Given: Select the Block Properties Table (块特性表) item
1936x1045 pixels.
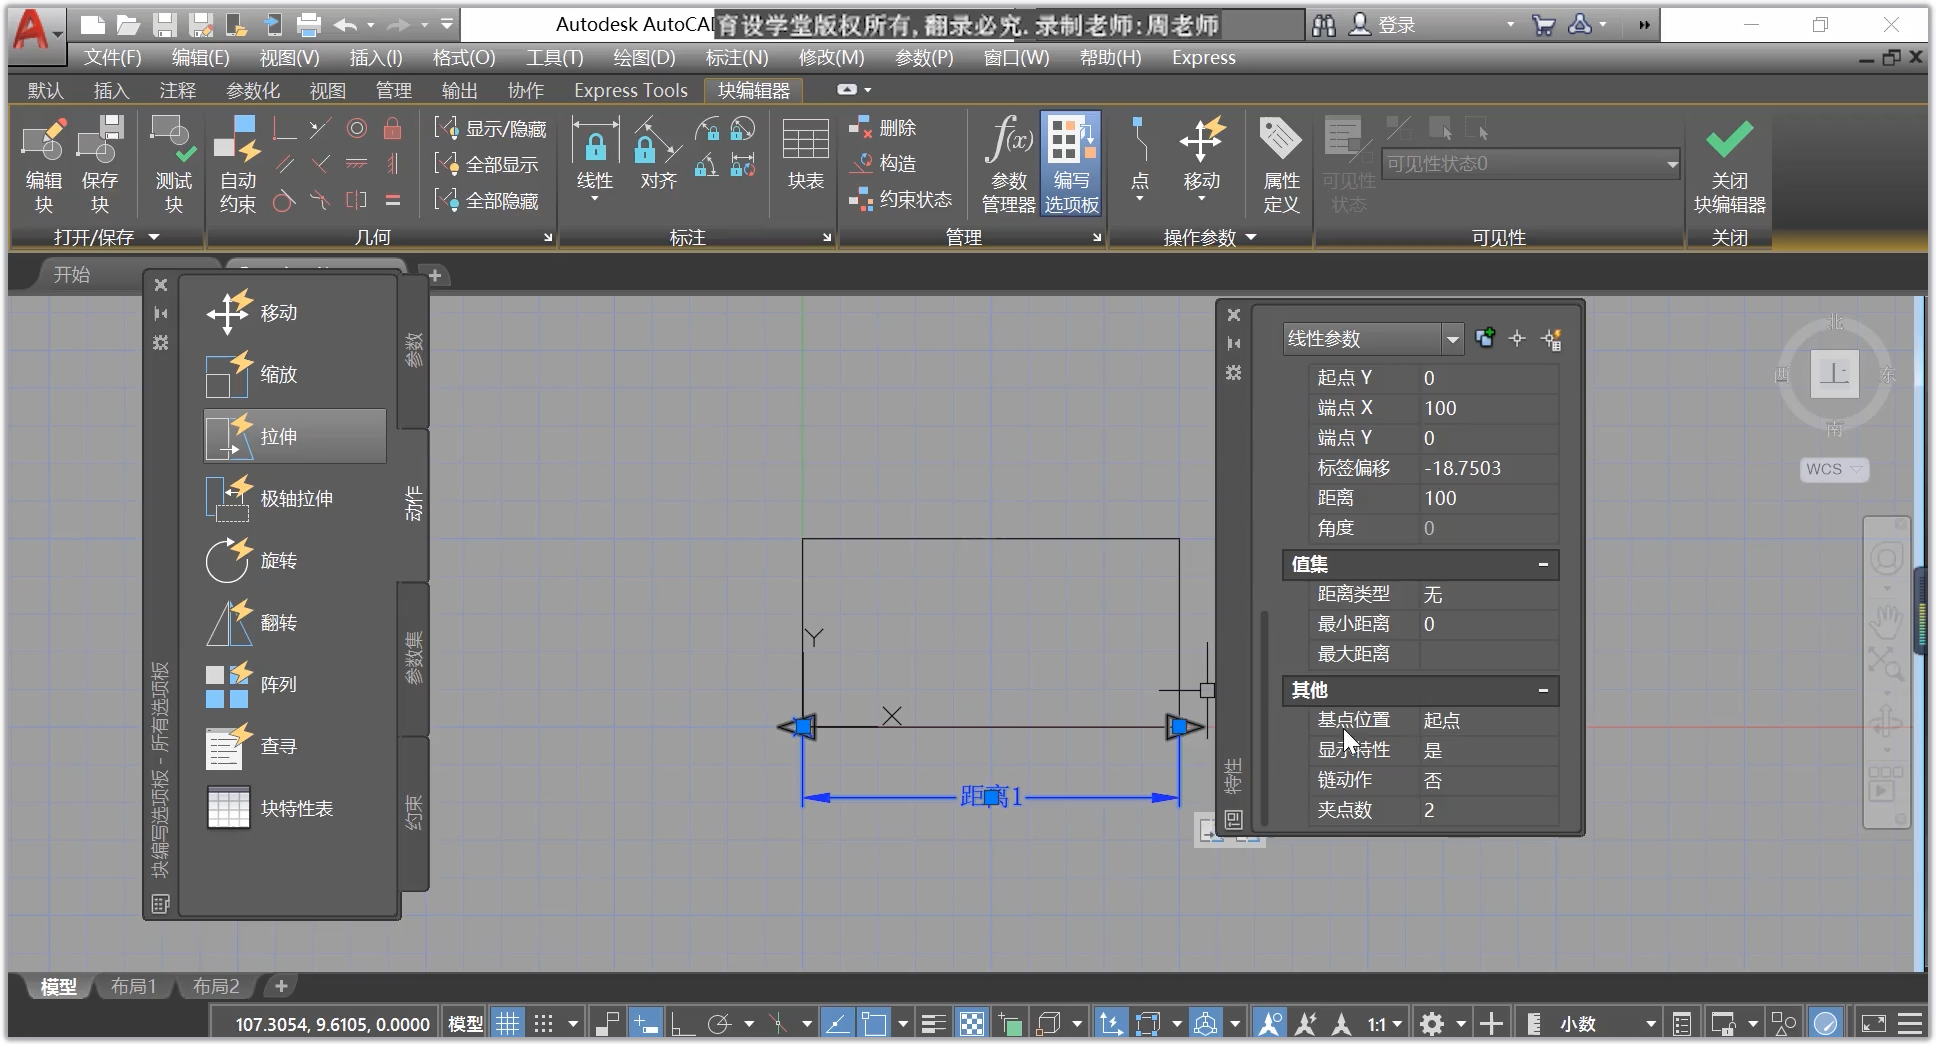Looking at the screenshot, I should 295,808.
